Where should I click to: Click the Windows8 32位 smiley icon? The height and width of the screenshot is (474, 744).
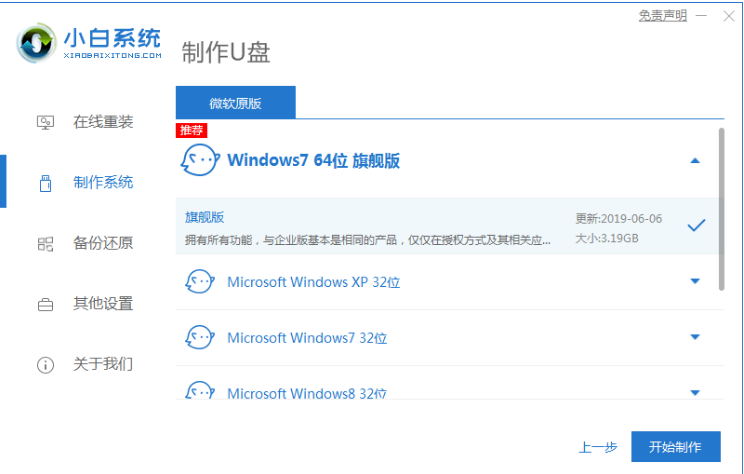(199, 392)
